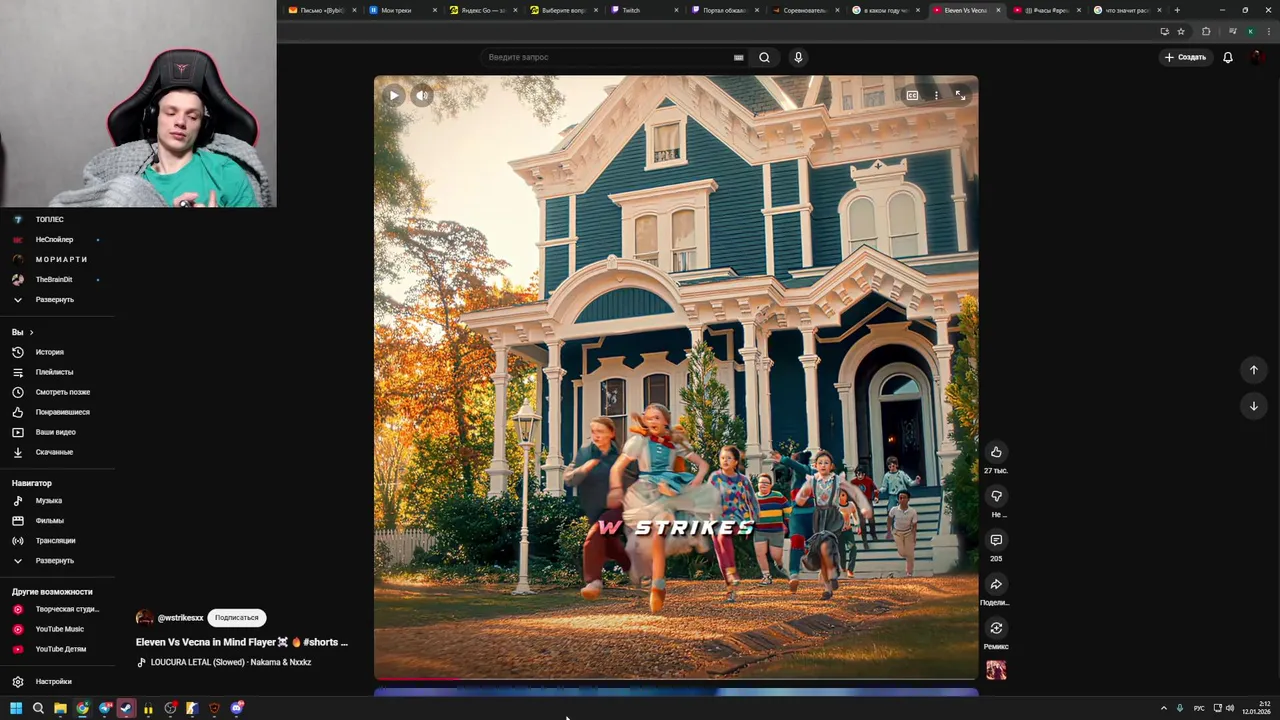This screenshot has height=720, width=1280.
Task: Open Плейлисты in sidebar
Action: [x=57, y=372]
